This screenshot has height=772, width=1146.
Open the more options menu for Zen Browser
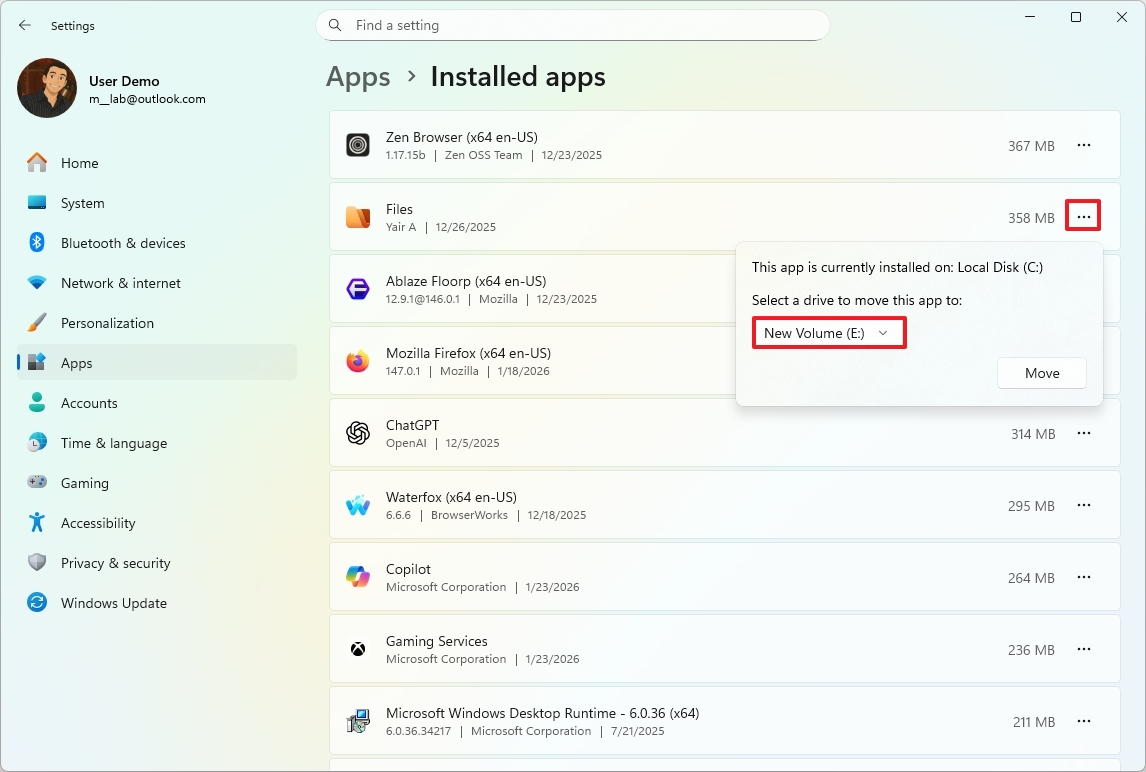tap(1083, 146)
